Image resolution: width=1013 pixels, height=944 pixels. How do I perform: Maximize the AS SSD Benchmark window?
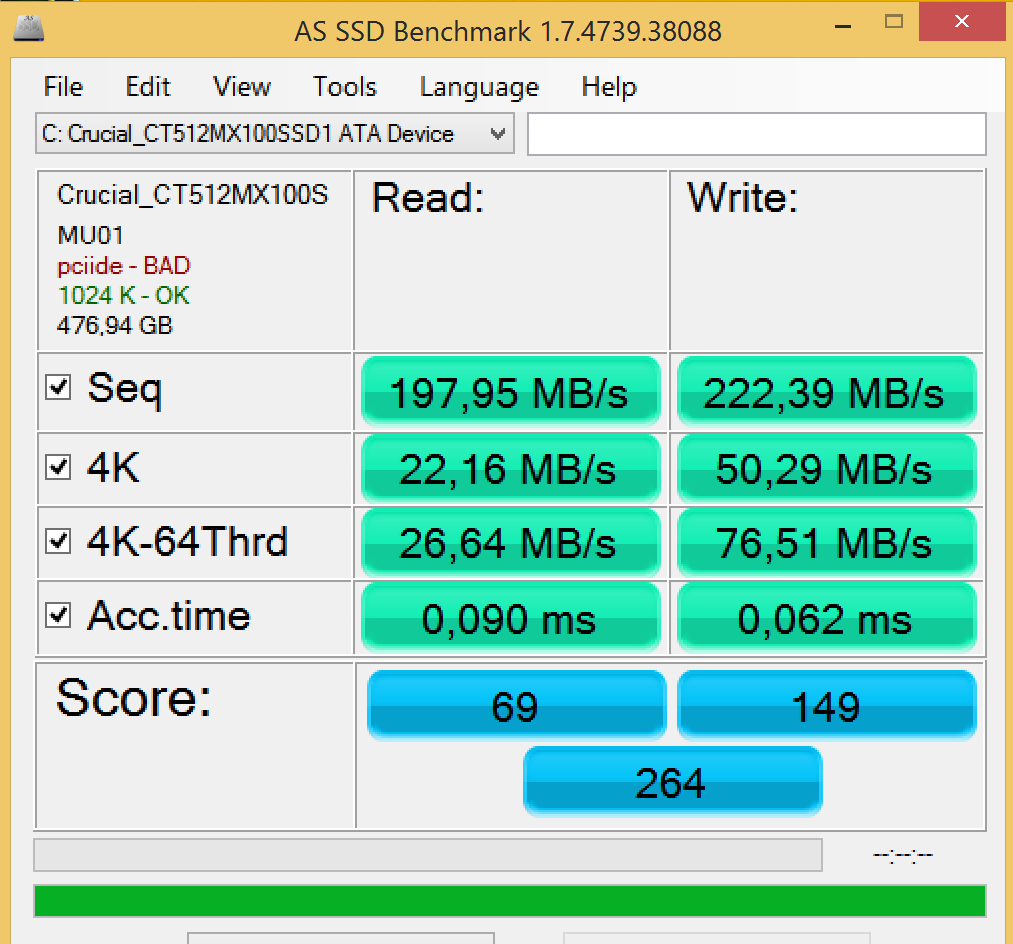tap(893, 22)
